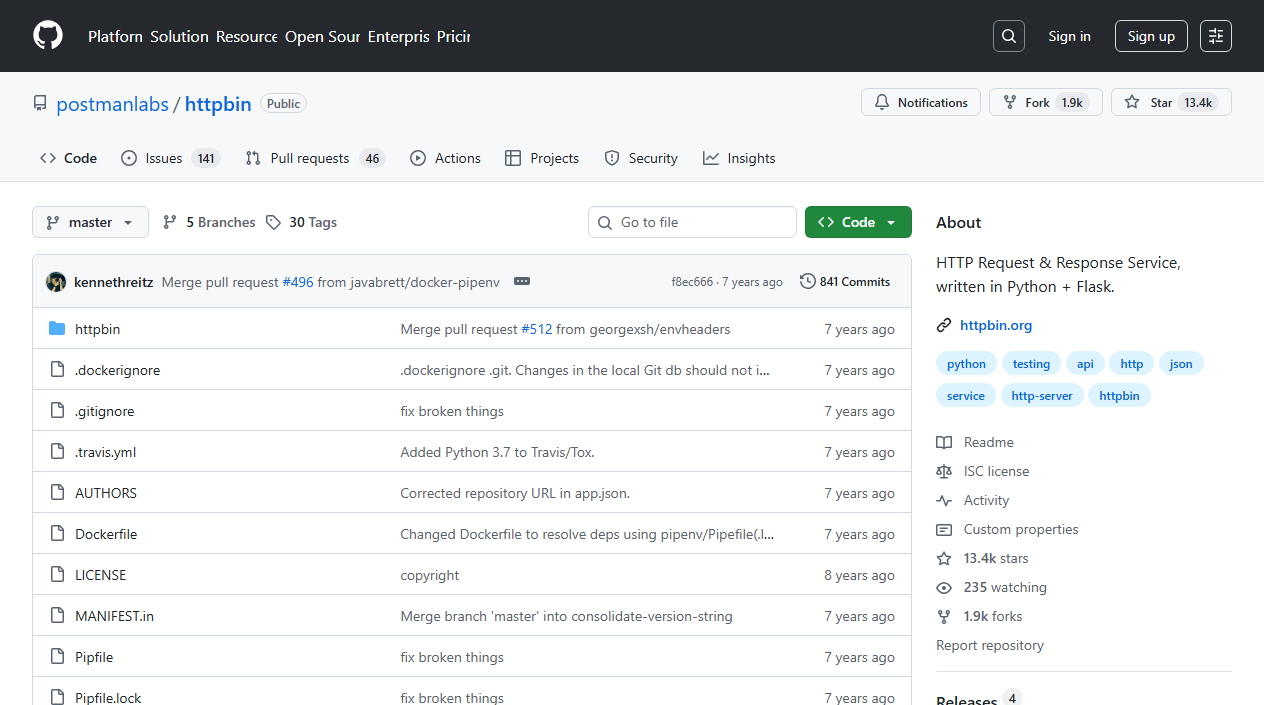This screenshot has height=705, width=1264.
Task: View the 5 Branches list
Action: 209,222
